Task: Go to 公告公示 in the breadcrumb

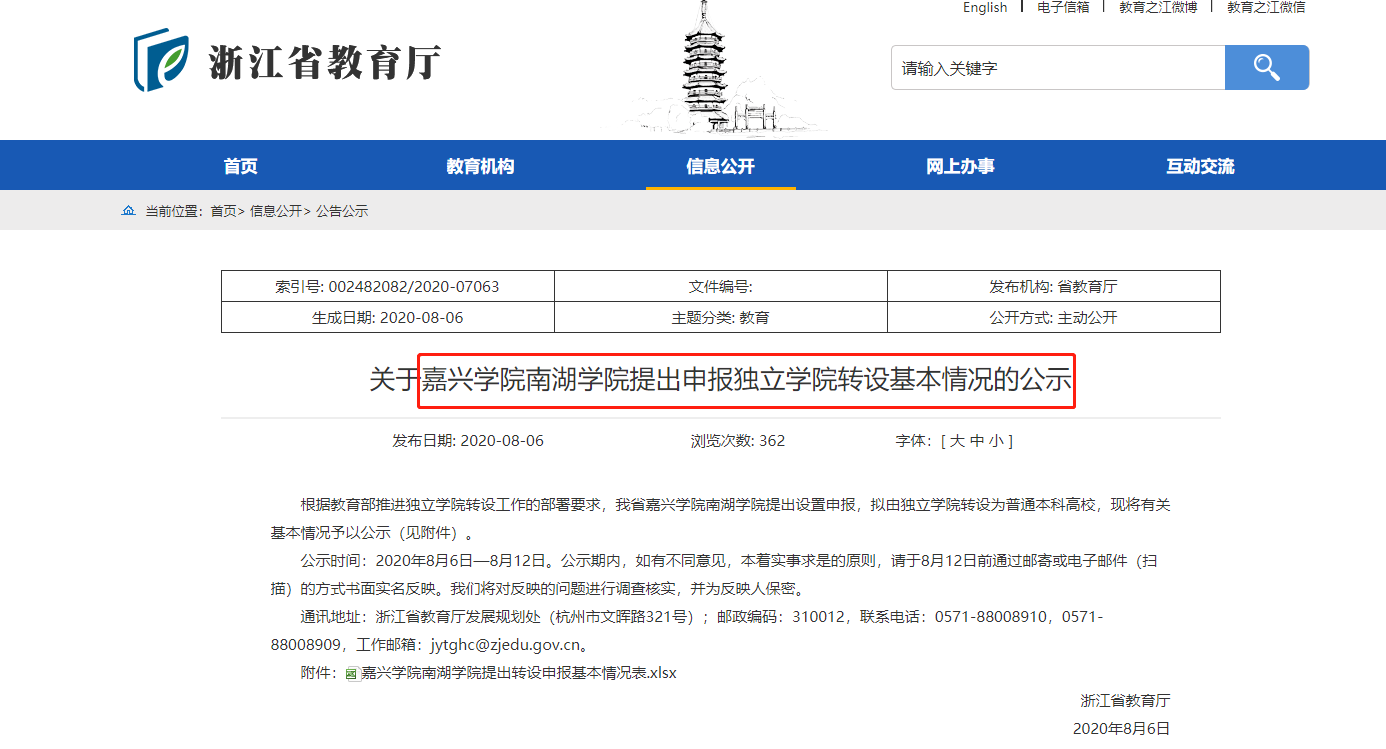Action: point(342,211)
